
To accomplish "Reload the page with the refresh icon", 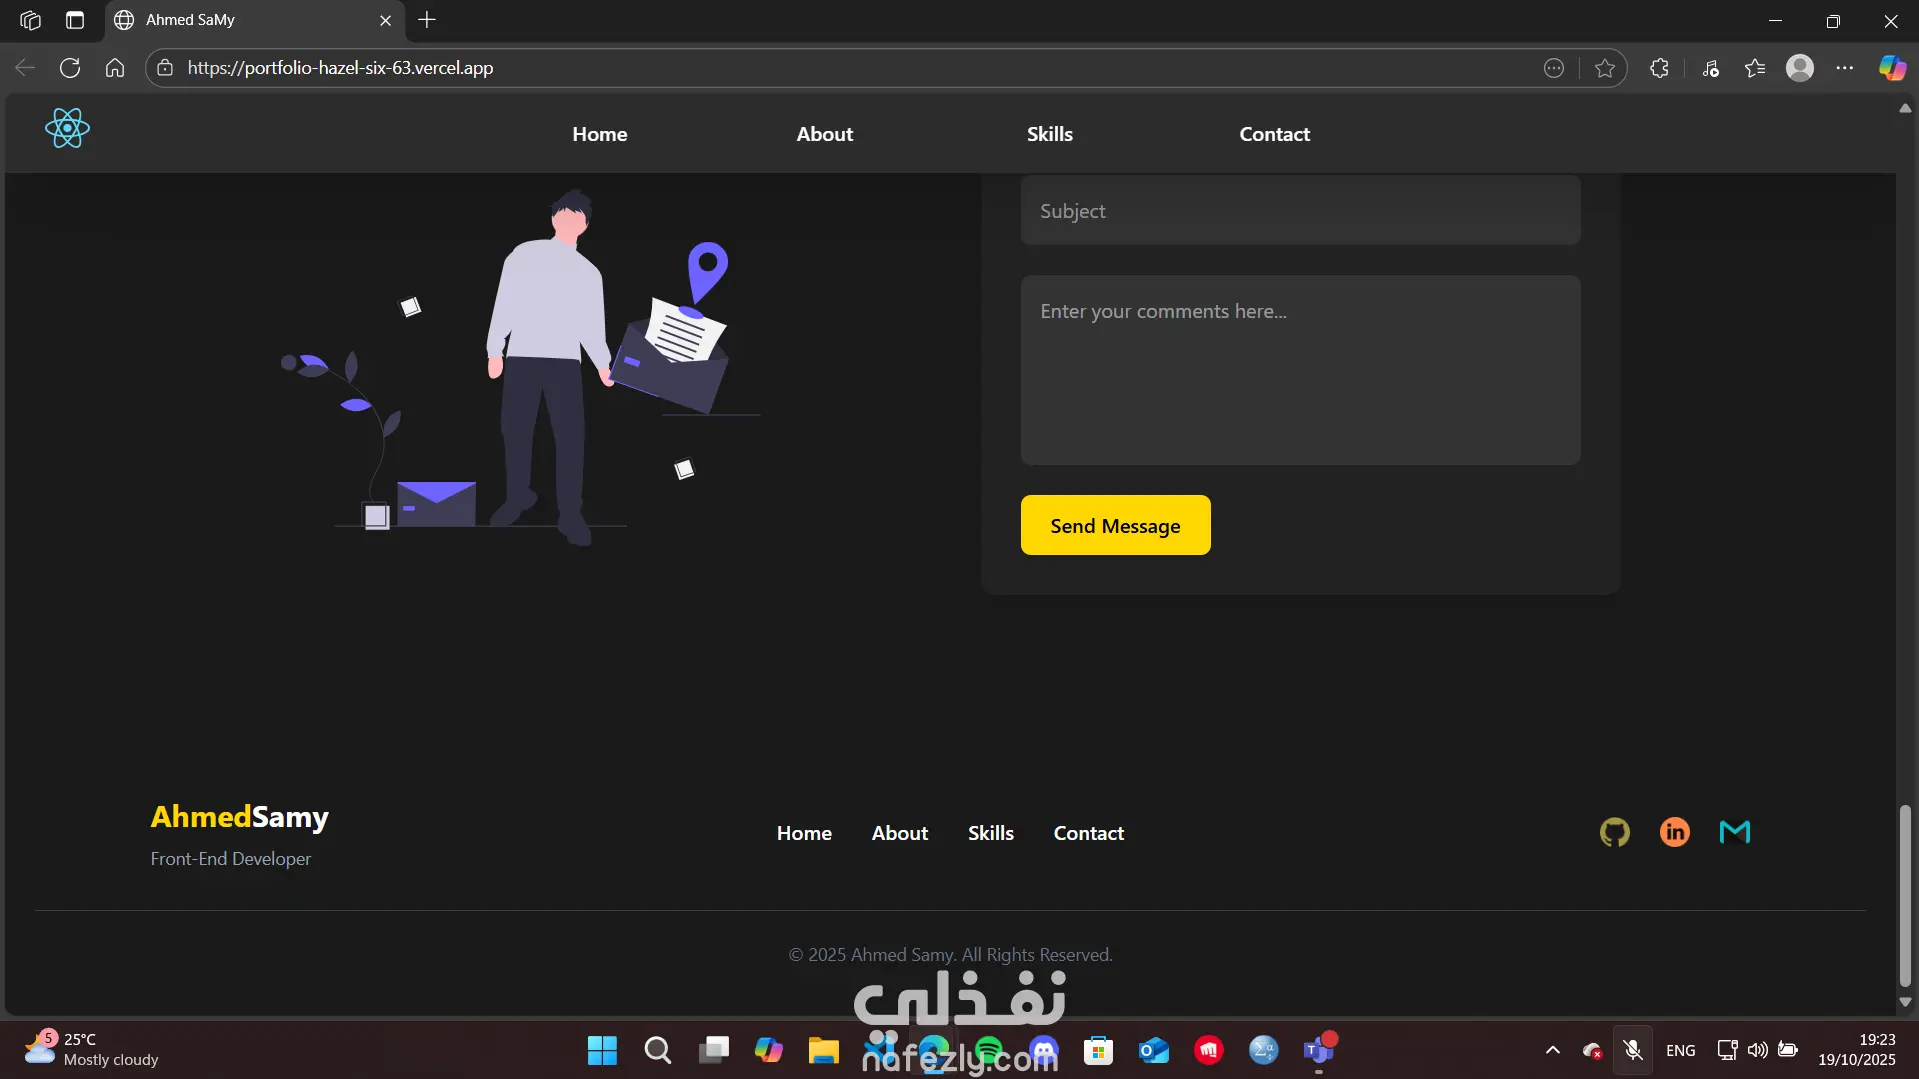I will click(70, 68).
